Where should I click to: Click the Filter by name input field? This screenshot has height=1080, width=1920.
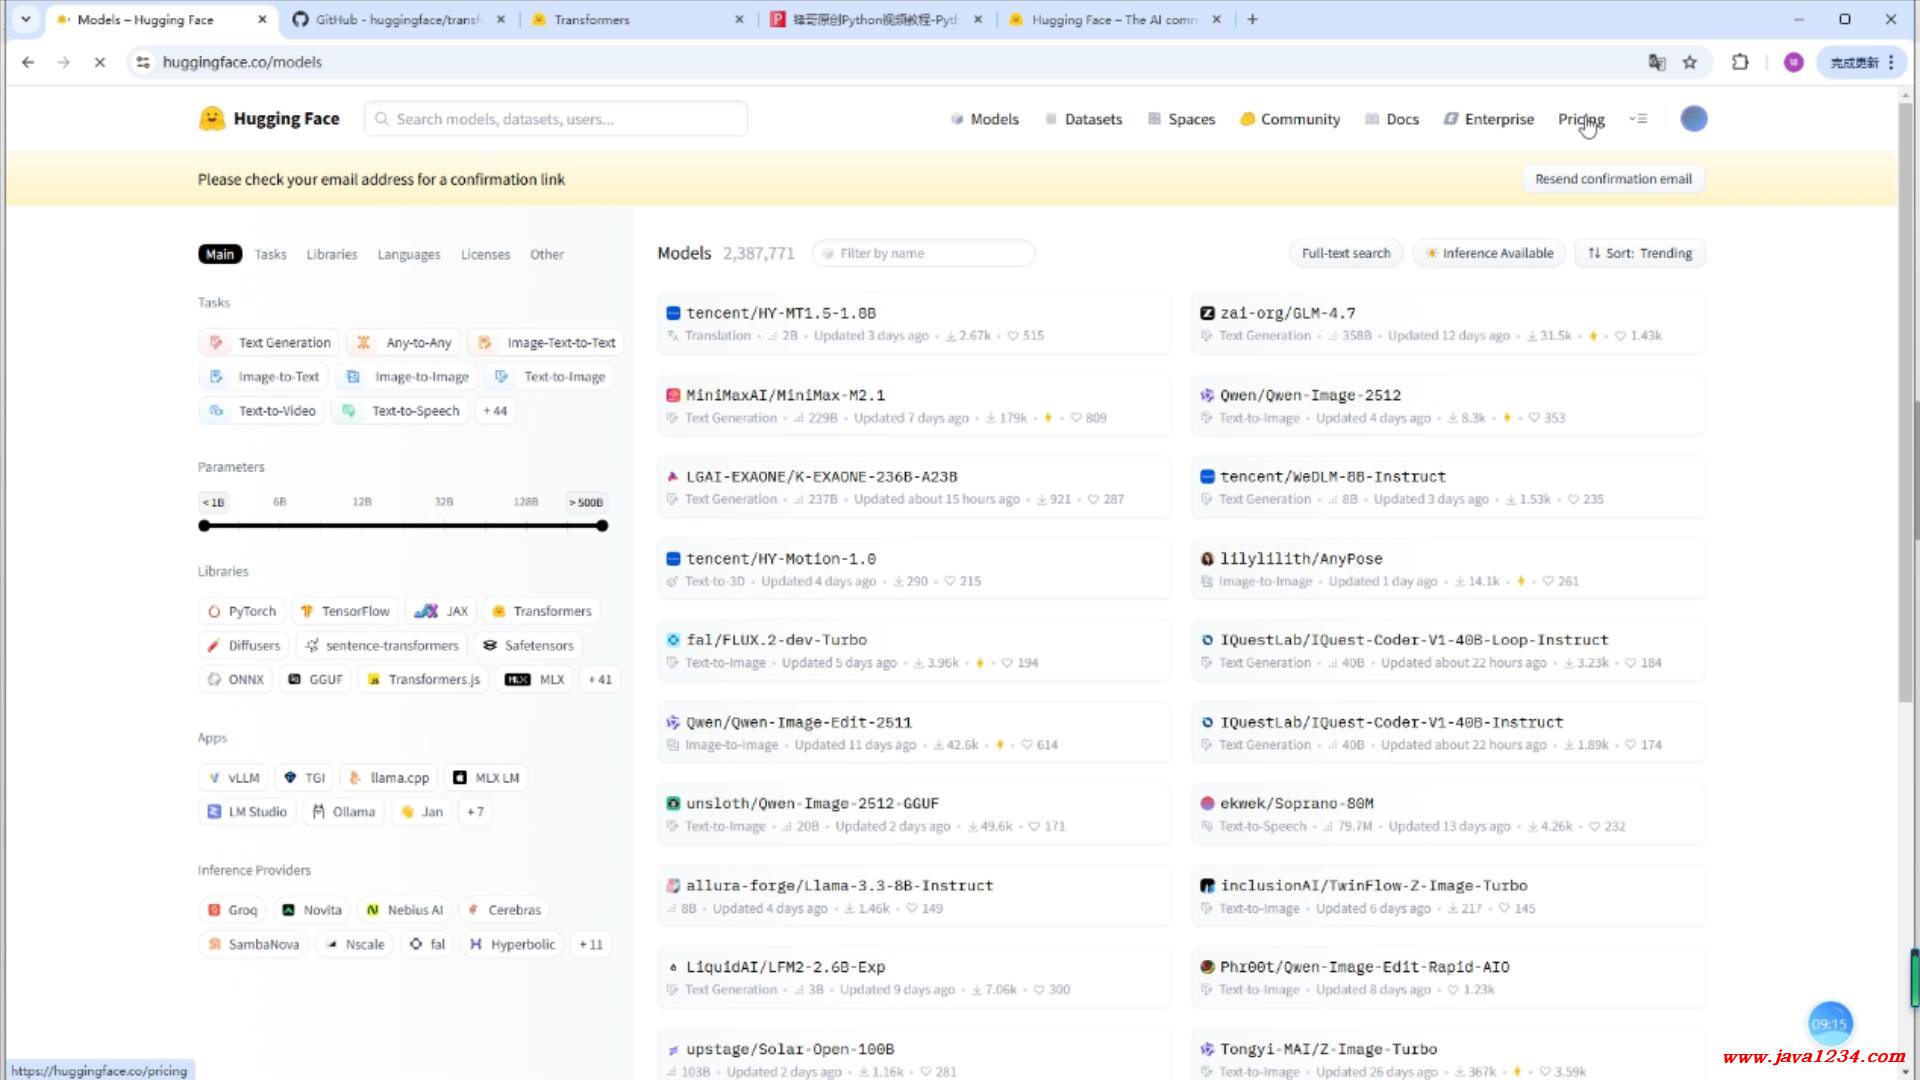tap(925, 253)
